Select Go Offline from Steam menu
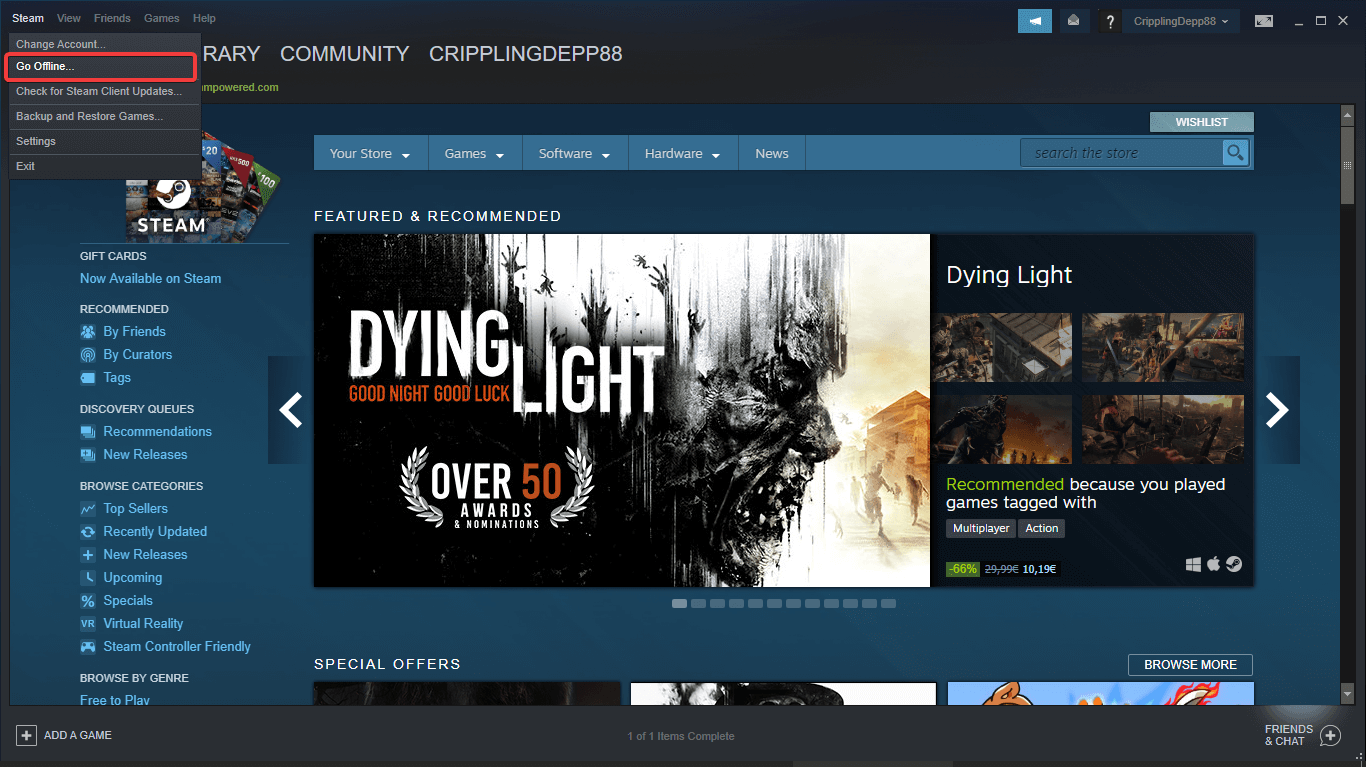The image size is (1366, 767). click(100, 67)
